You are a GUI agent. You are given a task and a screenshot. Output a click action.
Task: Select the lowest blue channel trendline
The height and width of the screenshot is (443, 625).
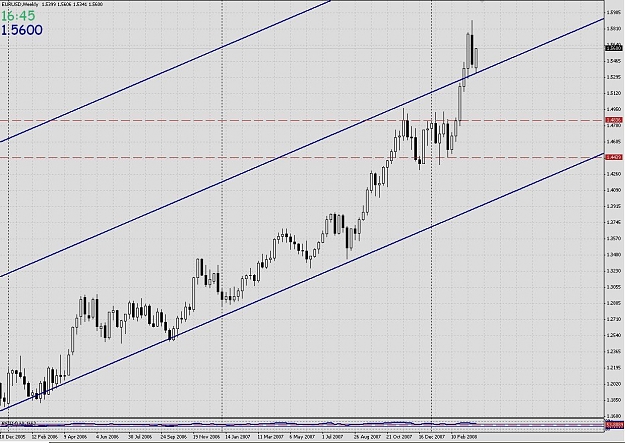pyautogui.click(x=303, y=281)
